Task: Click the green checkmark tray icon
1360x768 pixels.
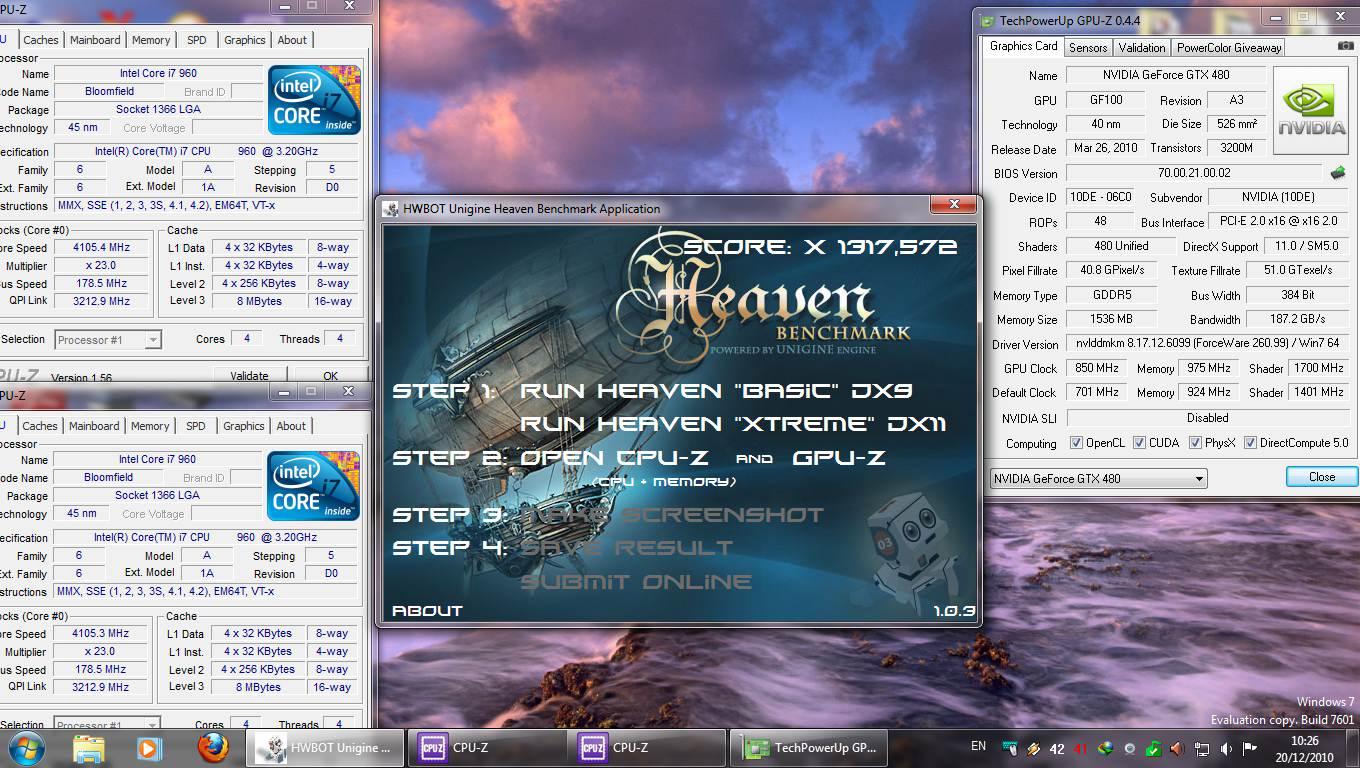Action: (x=1153, y=748)
